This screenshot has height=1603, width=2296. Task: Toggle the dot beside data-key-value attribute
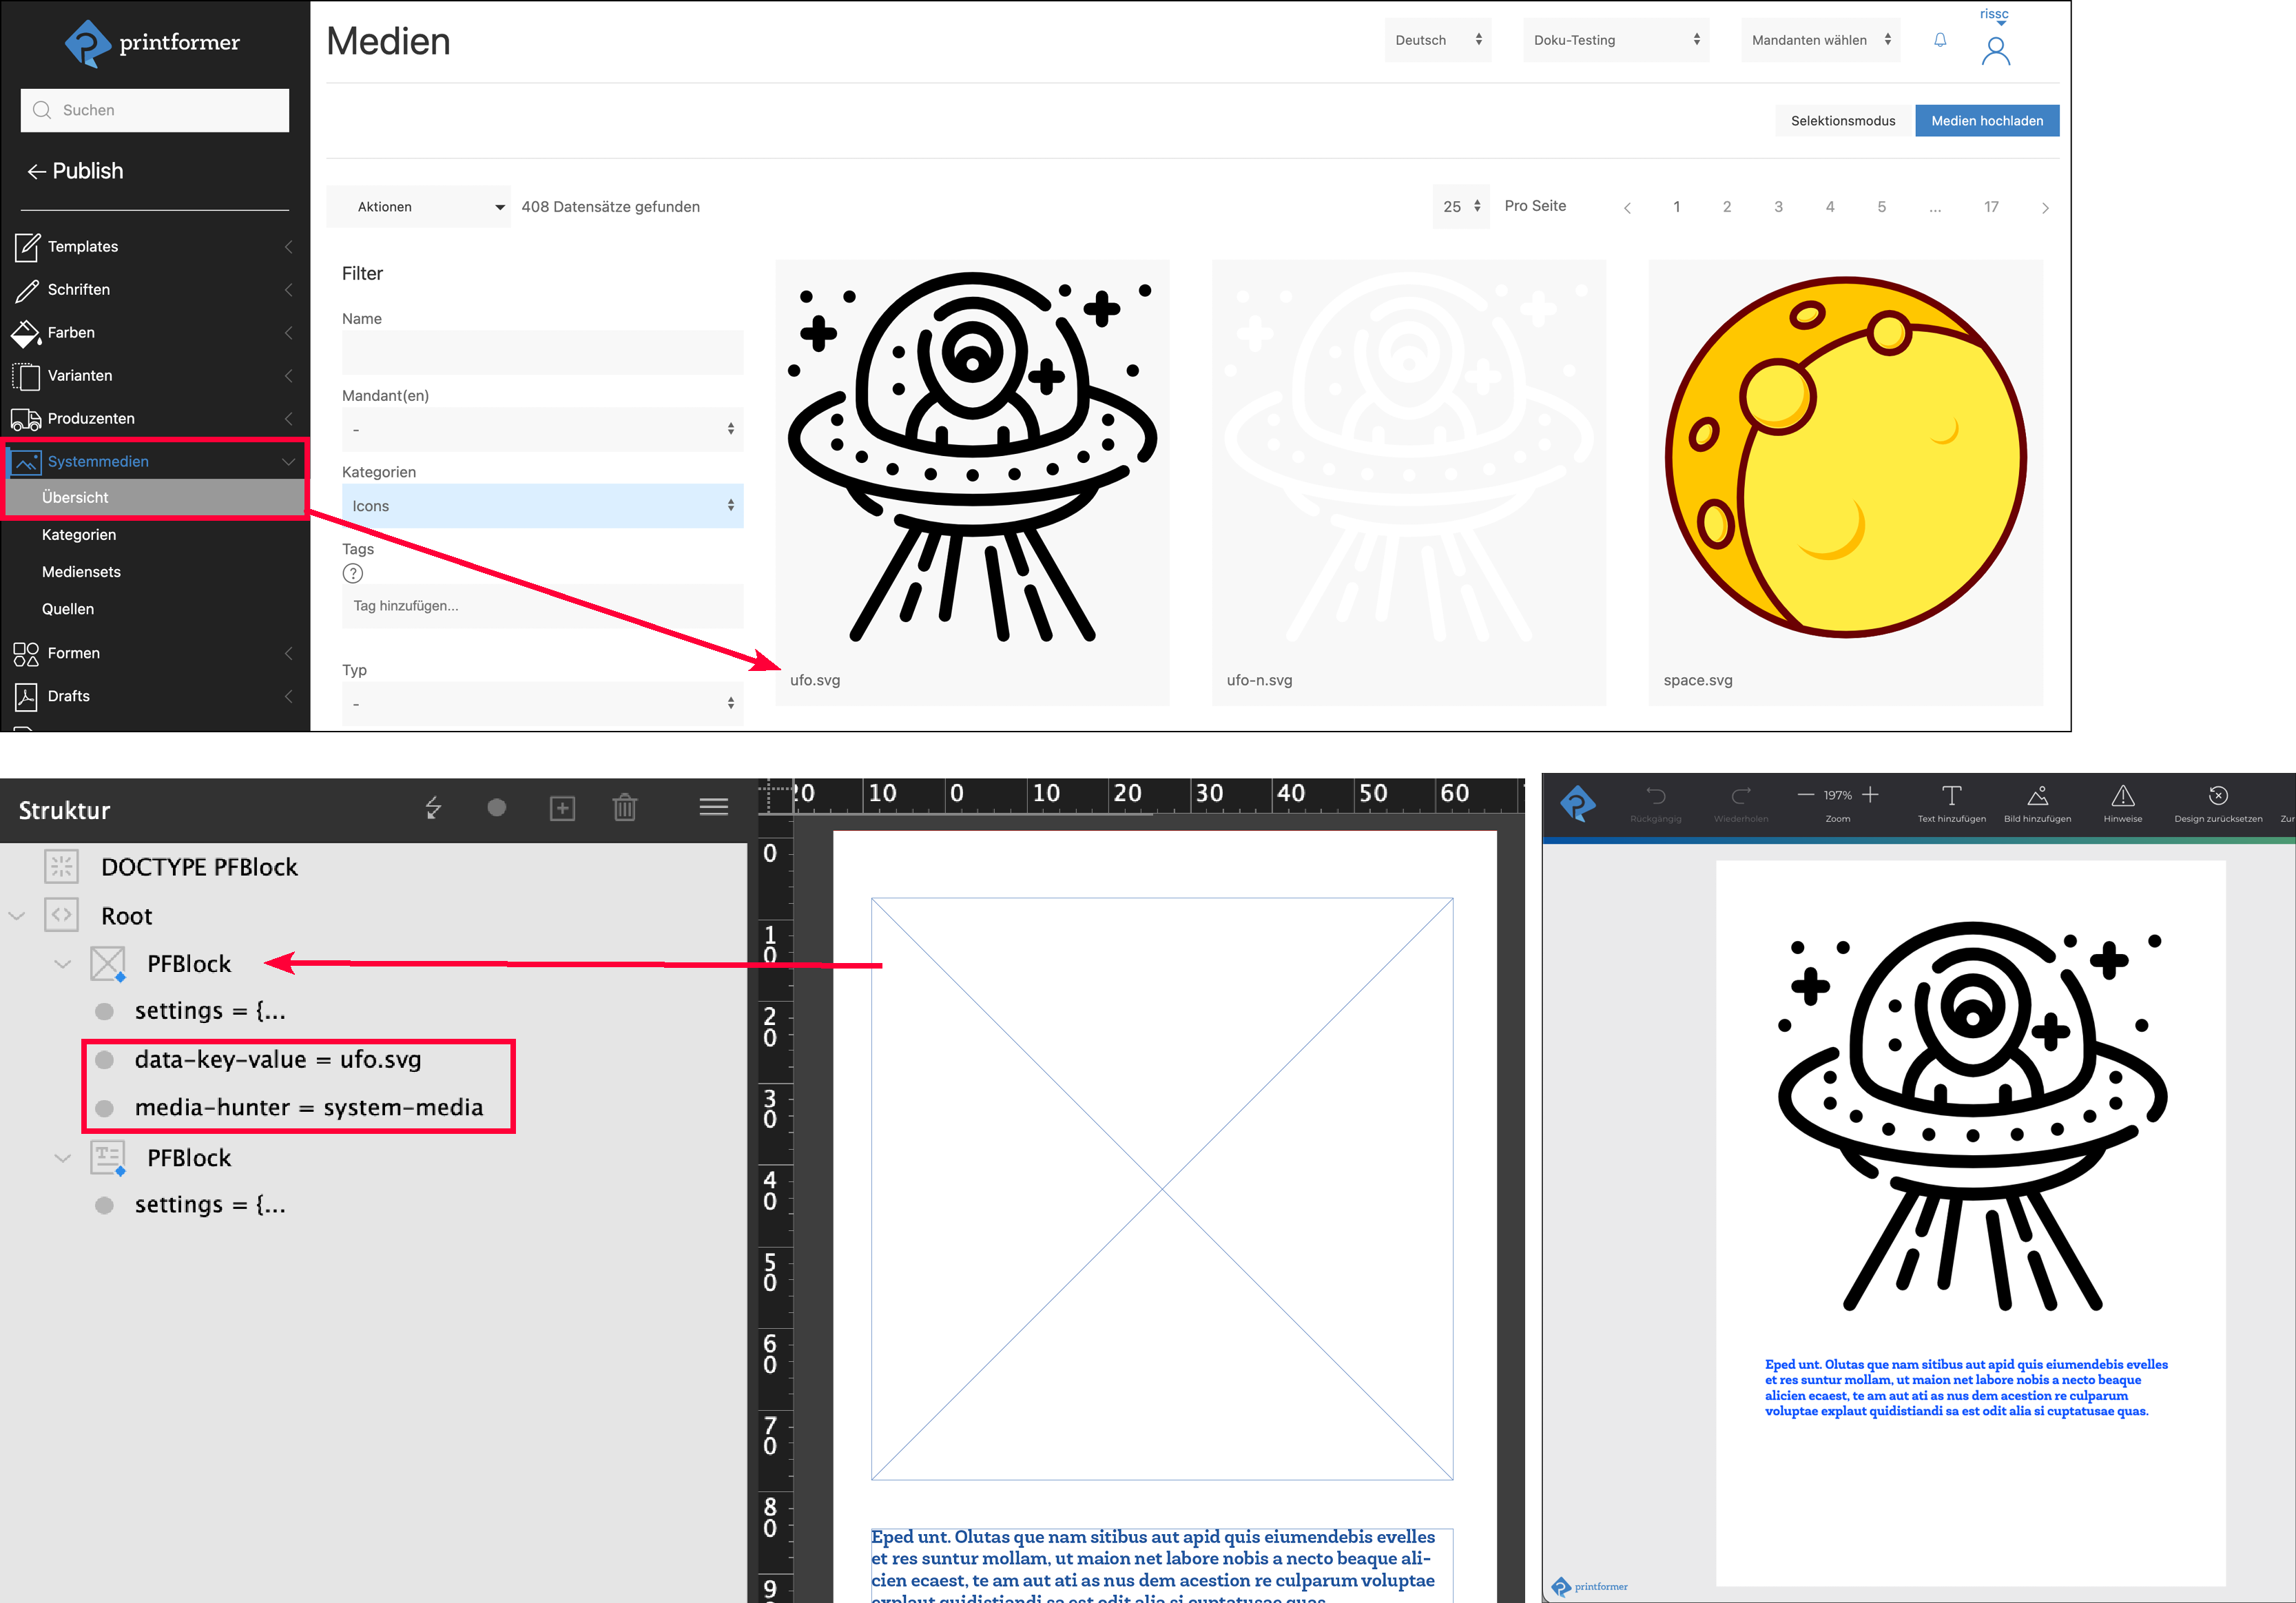[105, 1060]
